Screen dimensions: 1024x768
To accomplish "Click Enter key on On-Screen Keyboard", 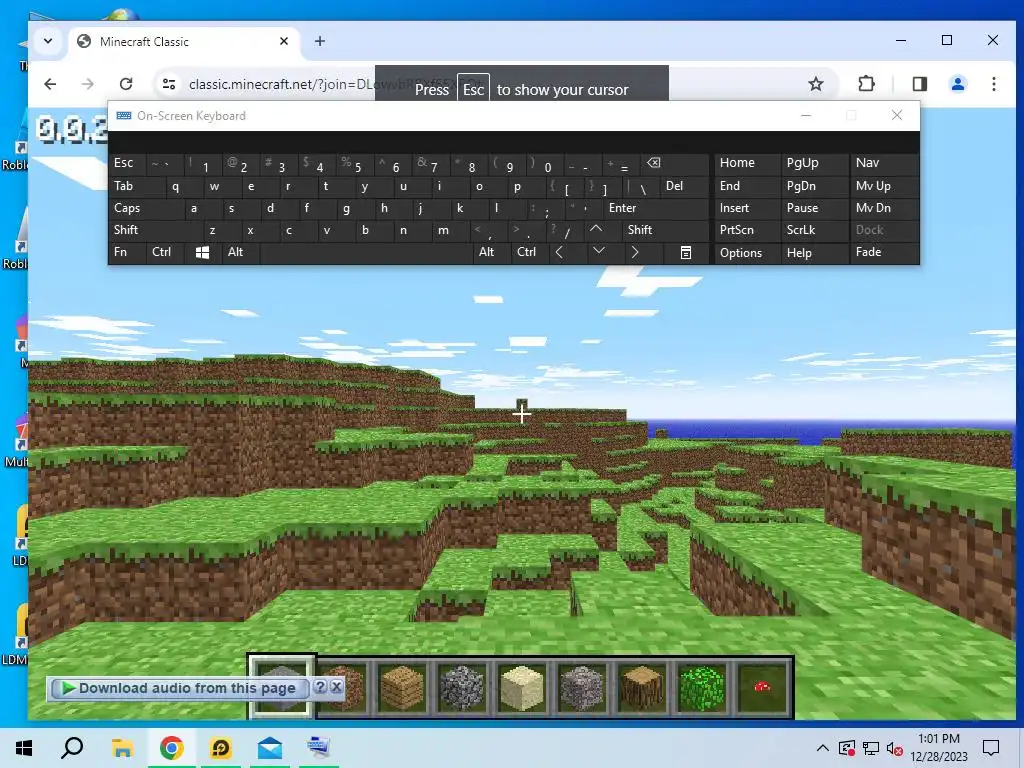I will click(656, 208).
